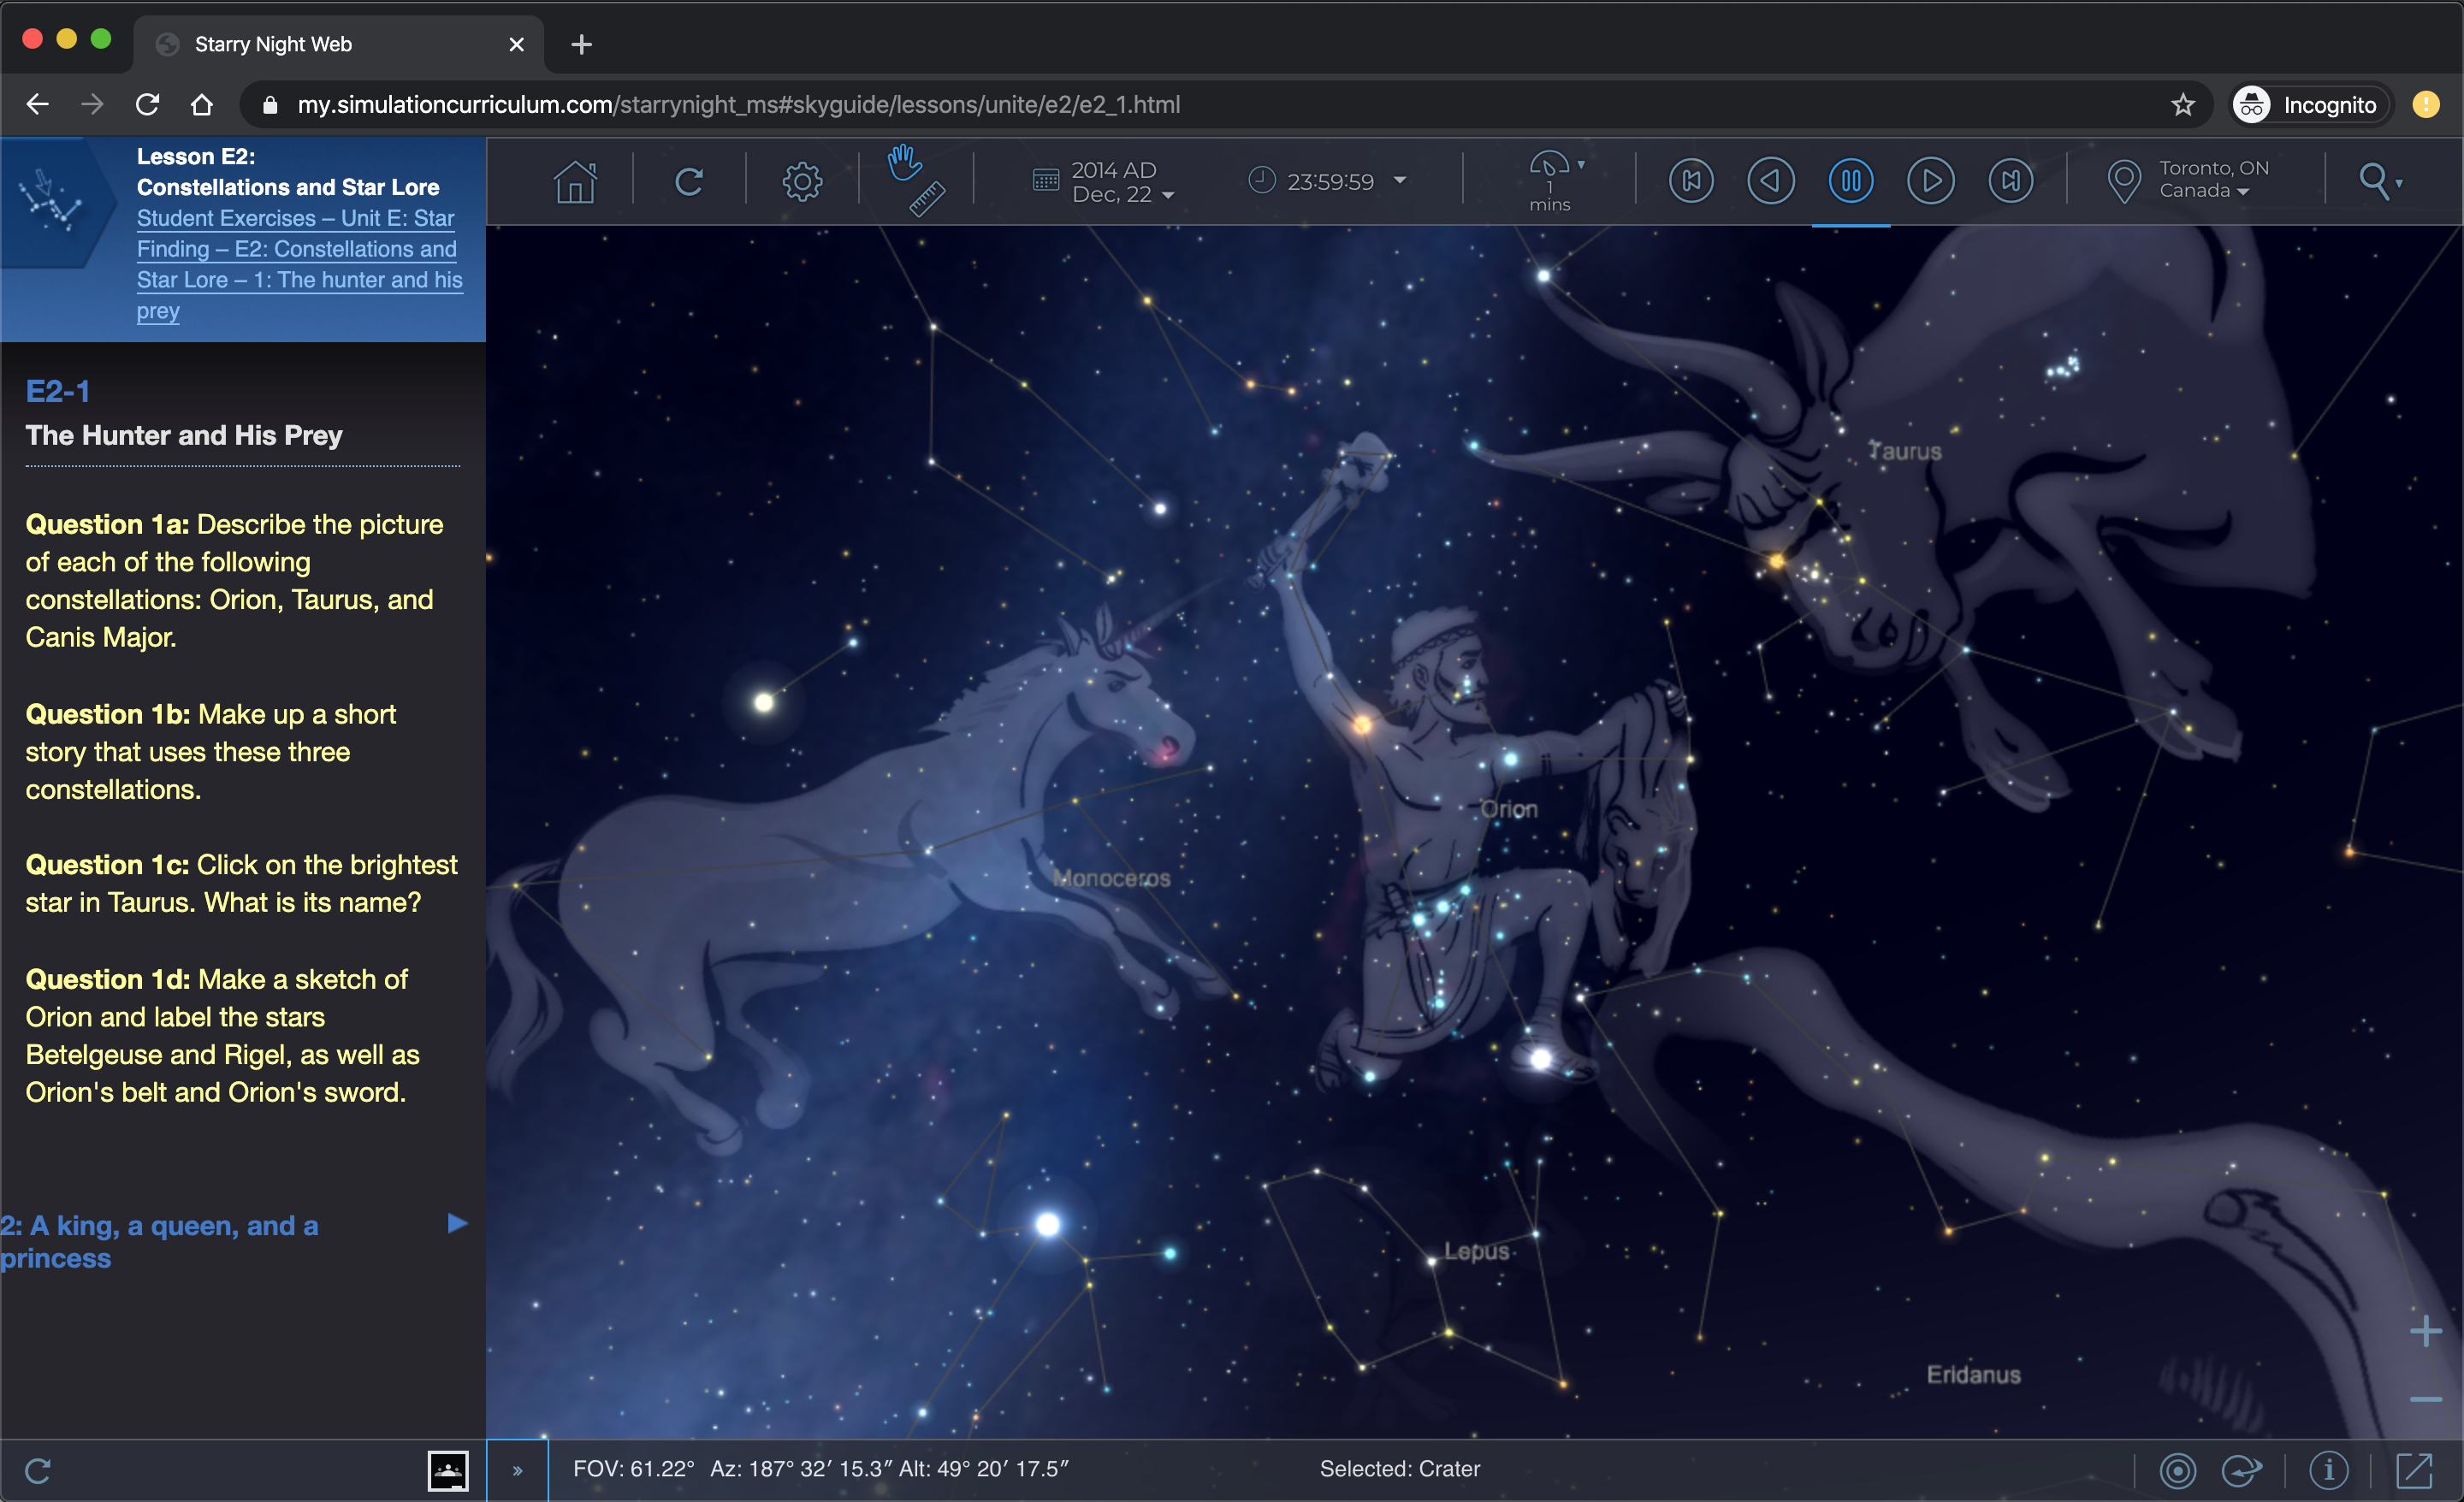Click the refresh sky view icon
2464x1502 pixels.
[x=690, y=181]
